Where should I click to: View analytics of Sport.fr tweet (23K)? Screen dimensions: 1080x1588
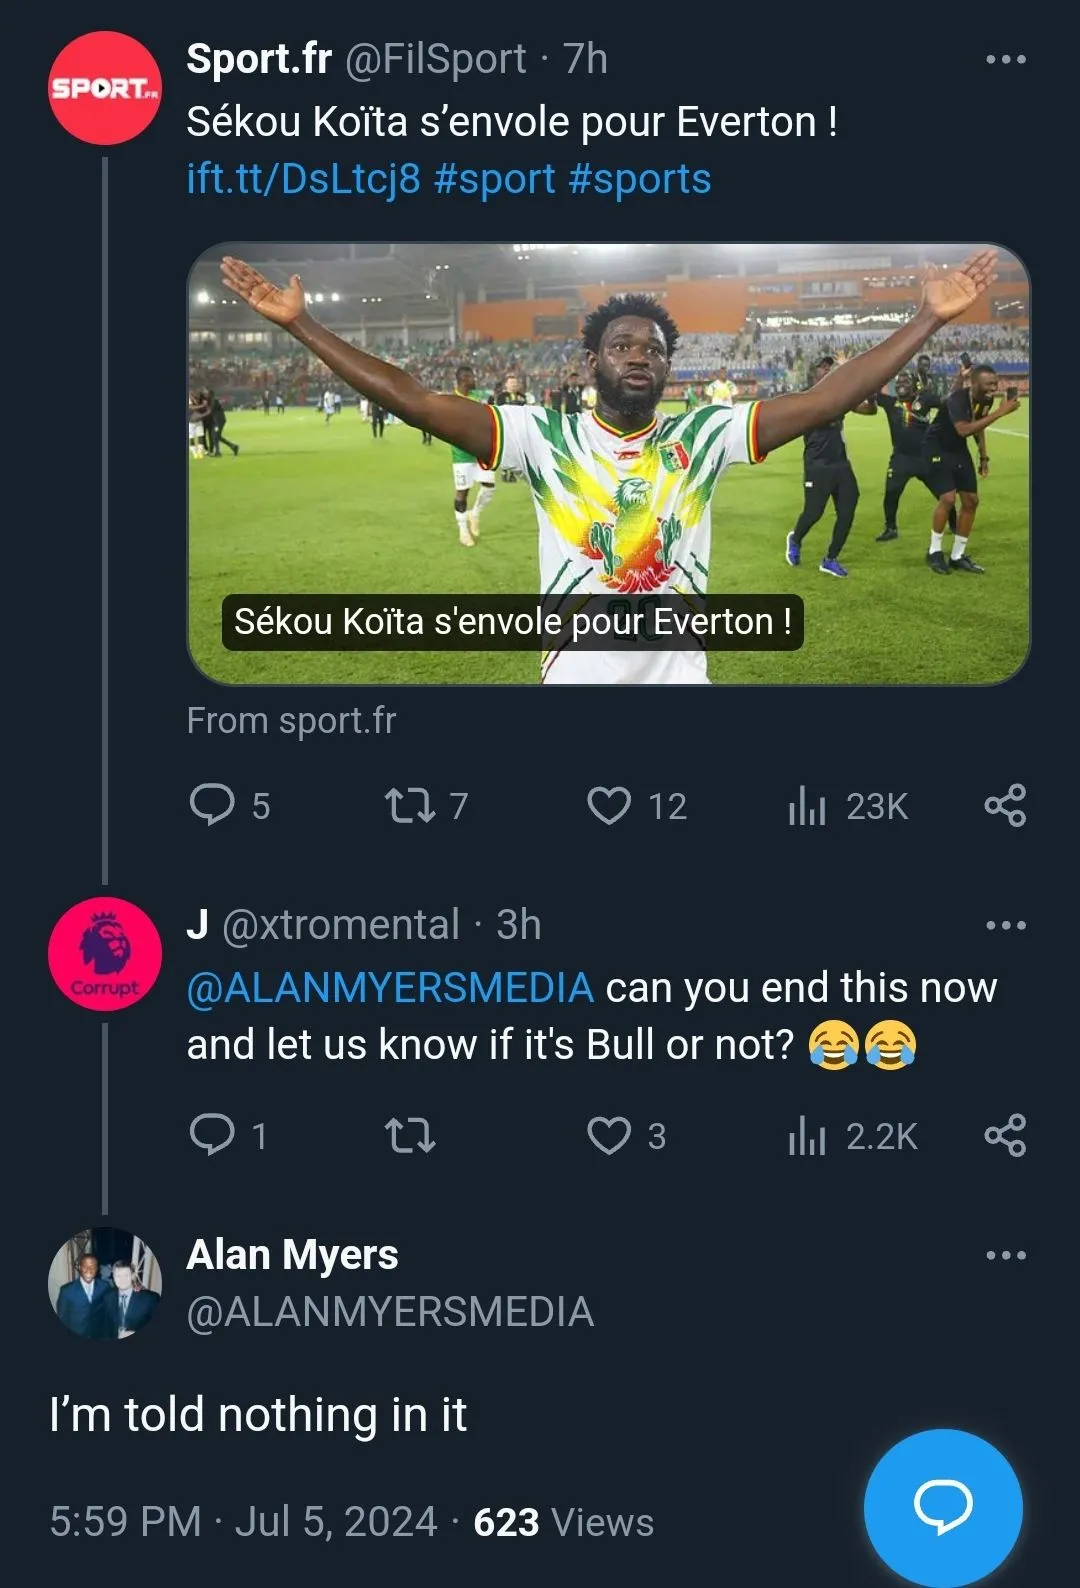pyautogui.click(x=808, y=805)
